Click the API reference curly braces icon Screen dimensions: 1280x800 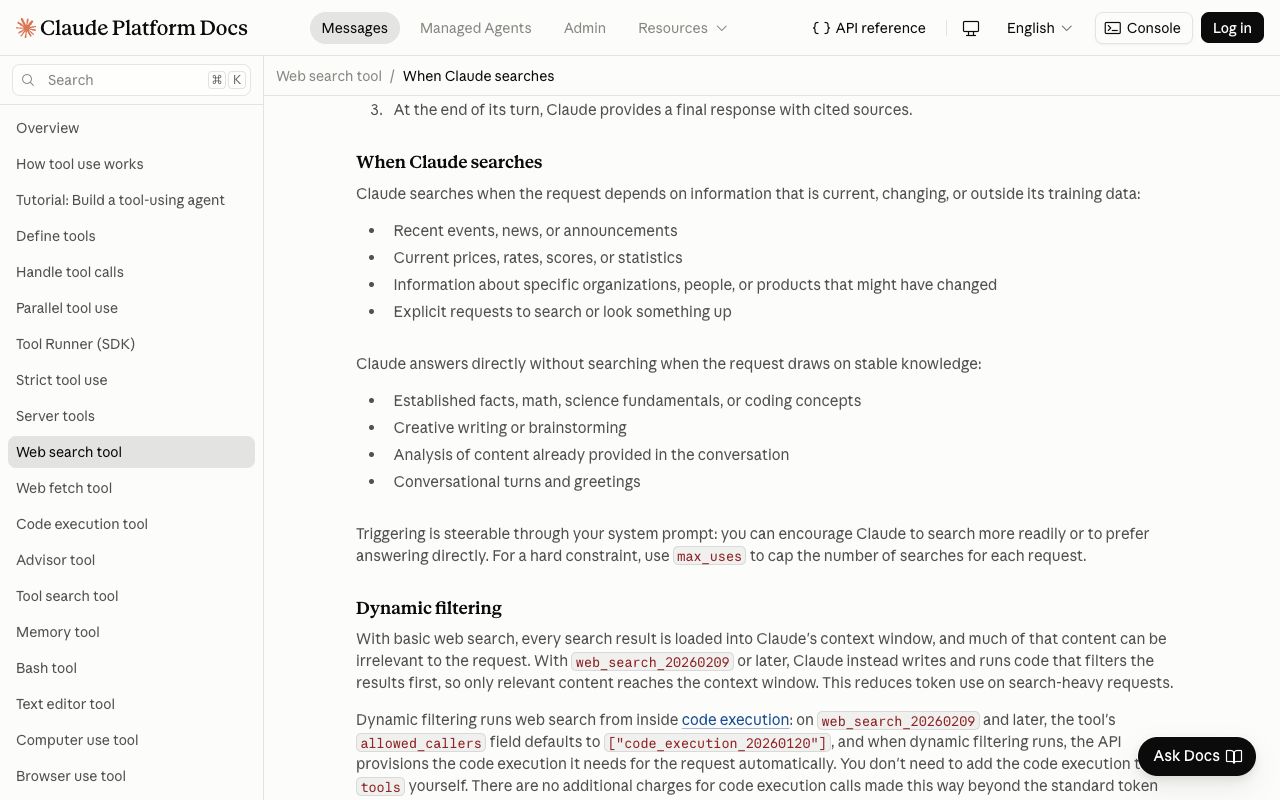pos(821,28)
